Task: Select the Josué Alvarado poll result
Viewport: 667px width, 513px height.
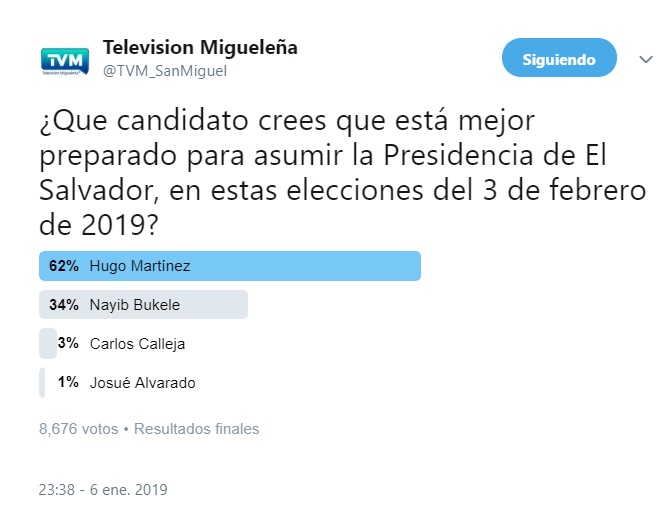Action: coord(117,382)
